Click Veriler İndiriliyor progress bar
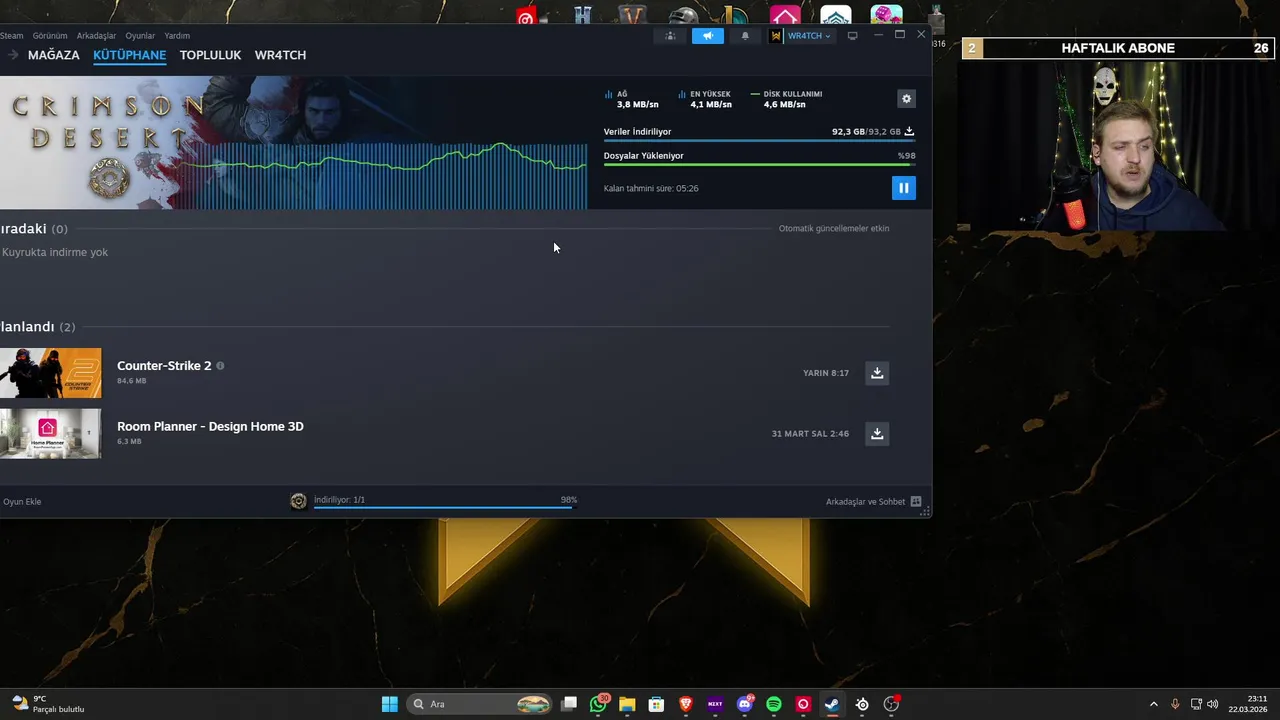 [759, 141]
